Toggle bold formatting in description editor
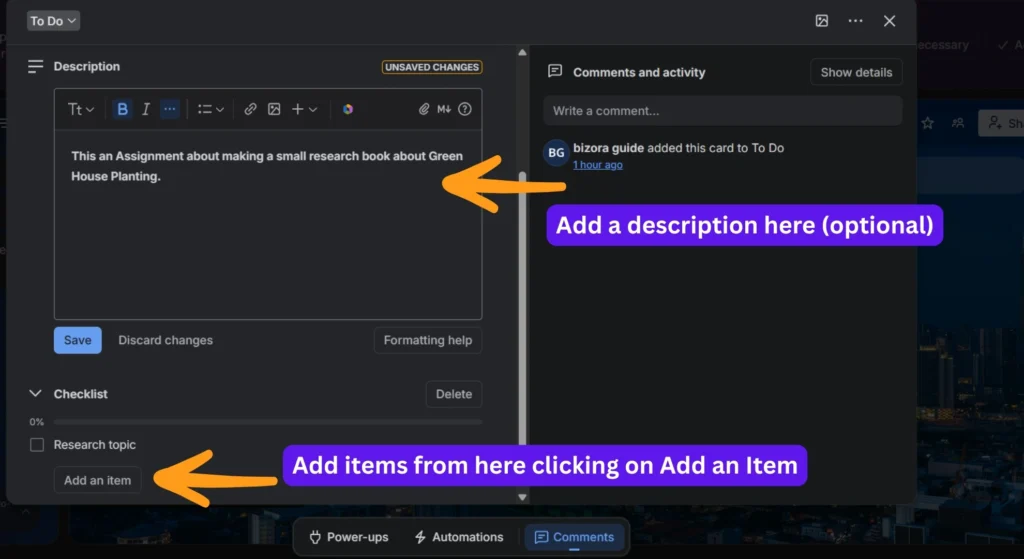The image size is (1024, 559). pos(122,109)
